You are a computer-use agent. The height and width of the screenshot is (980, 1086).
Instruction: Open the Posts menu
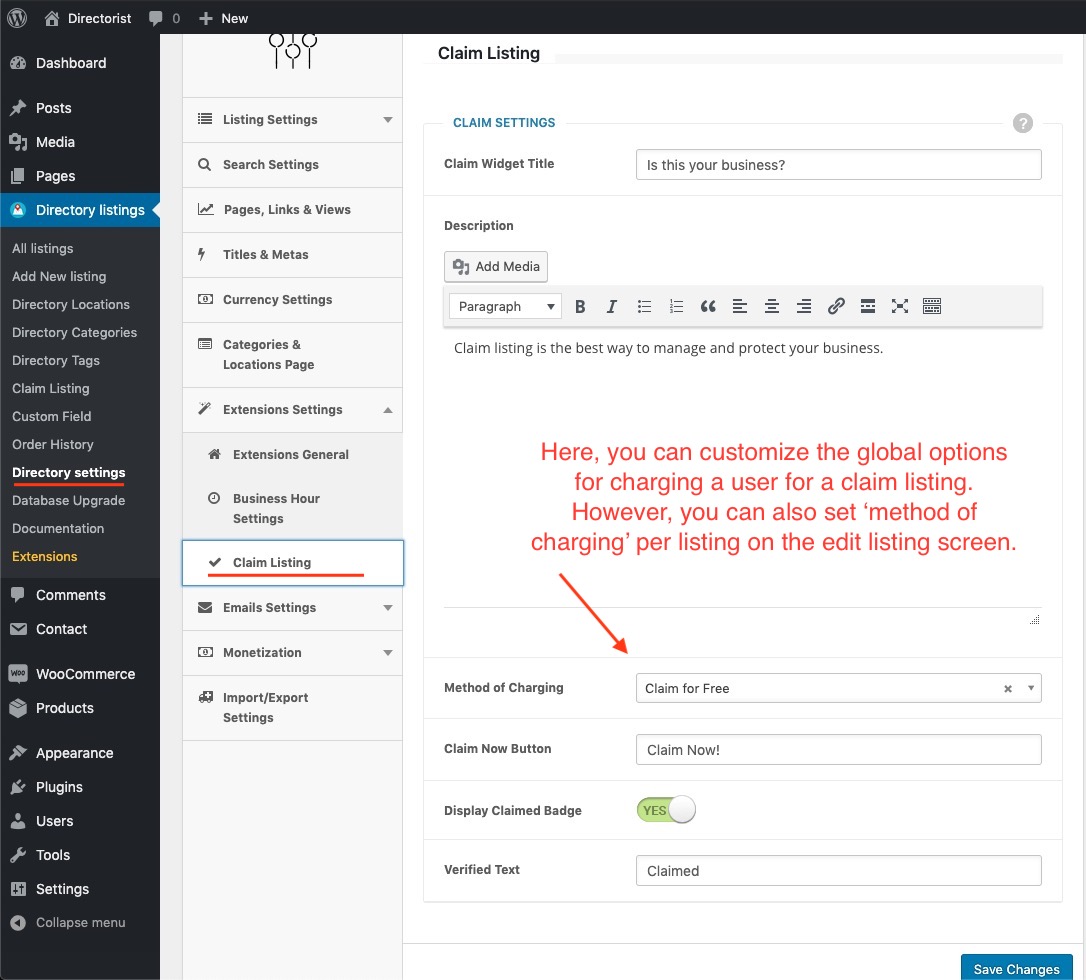click(x=80, y=108)
